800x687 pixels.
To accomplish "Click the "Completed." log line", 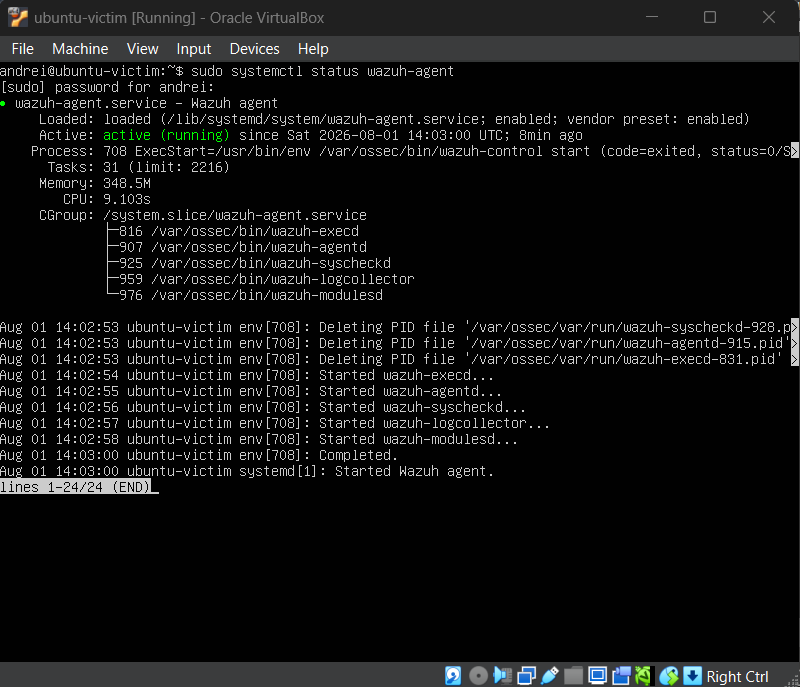I will tap(199, 455).
